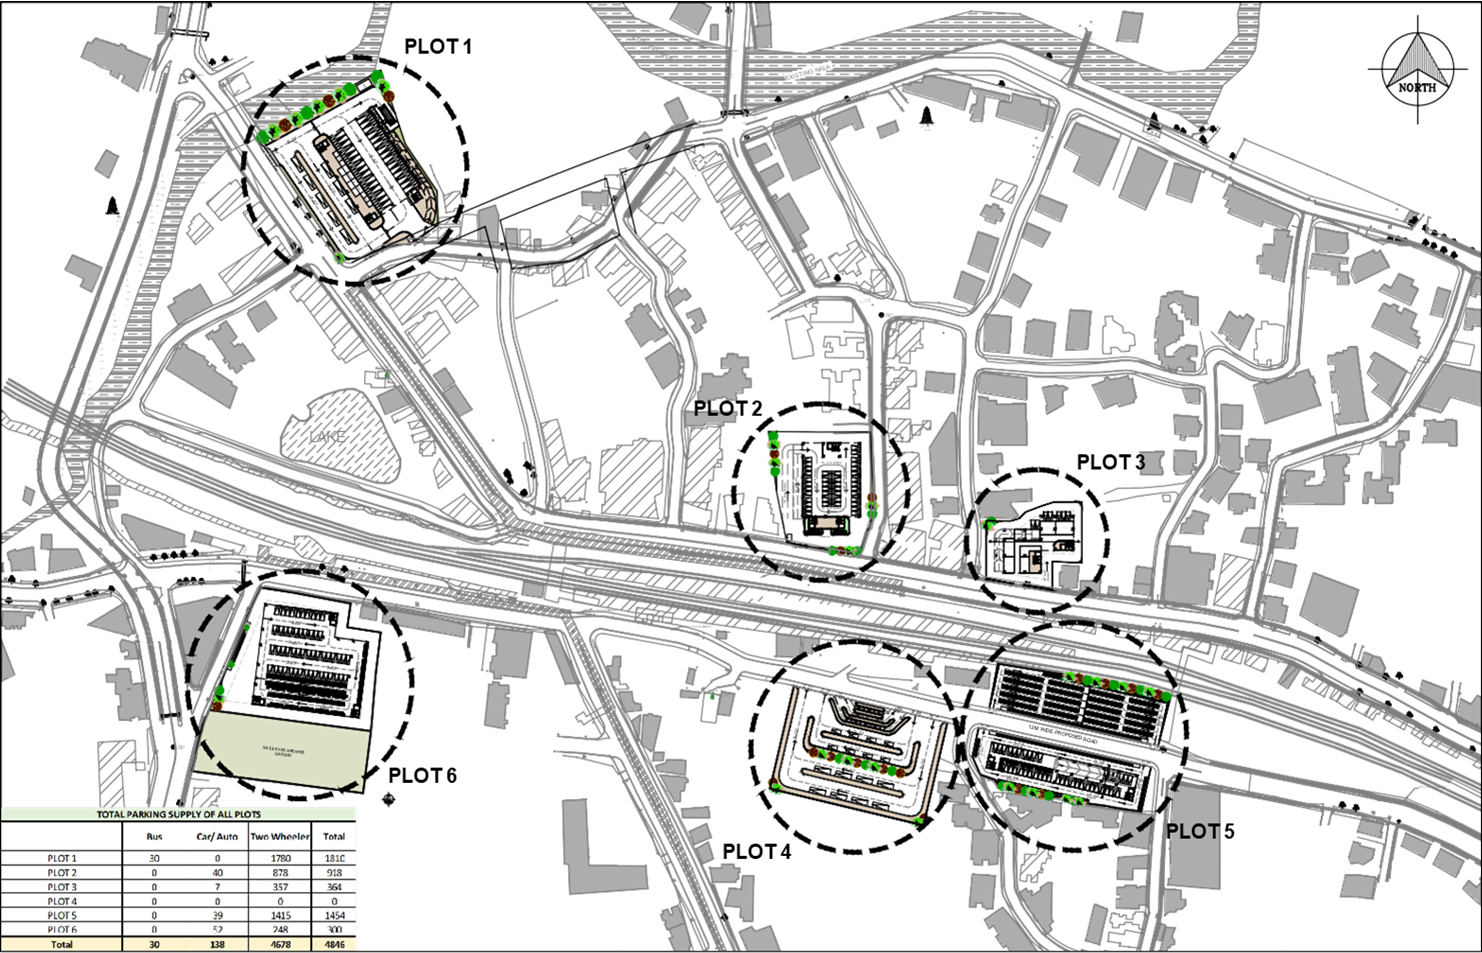Viewport: 1482px width, 953px height.
Task: Select the 'PLOT 4' map label
Action: tap(756, 851)
